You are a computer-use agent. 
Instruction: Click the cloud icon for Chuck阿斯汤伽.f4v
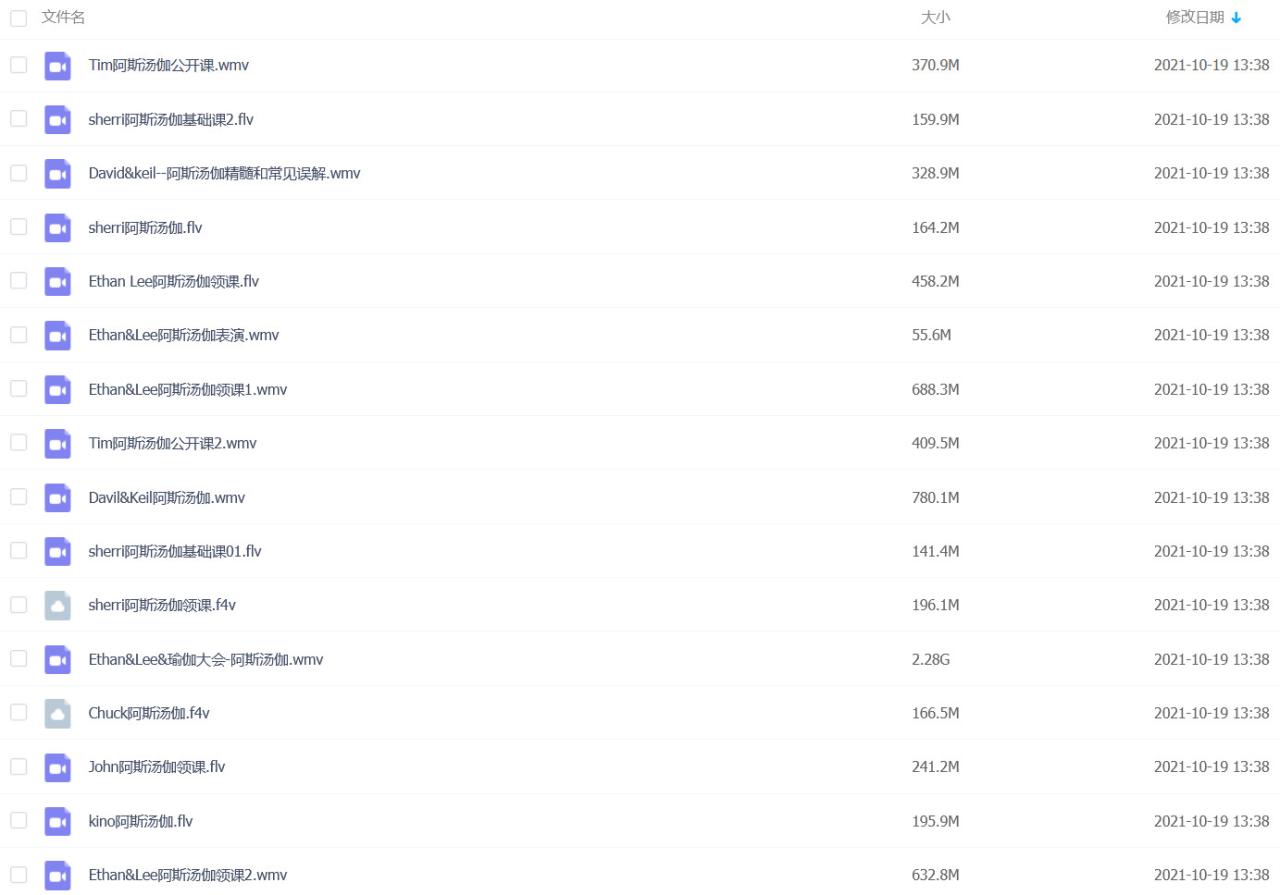tap(58, 714)
